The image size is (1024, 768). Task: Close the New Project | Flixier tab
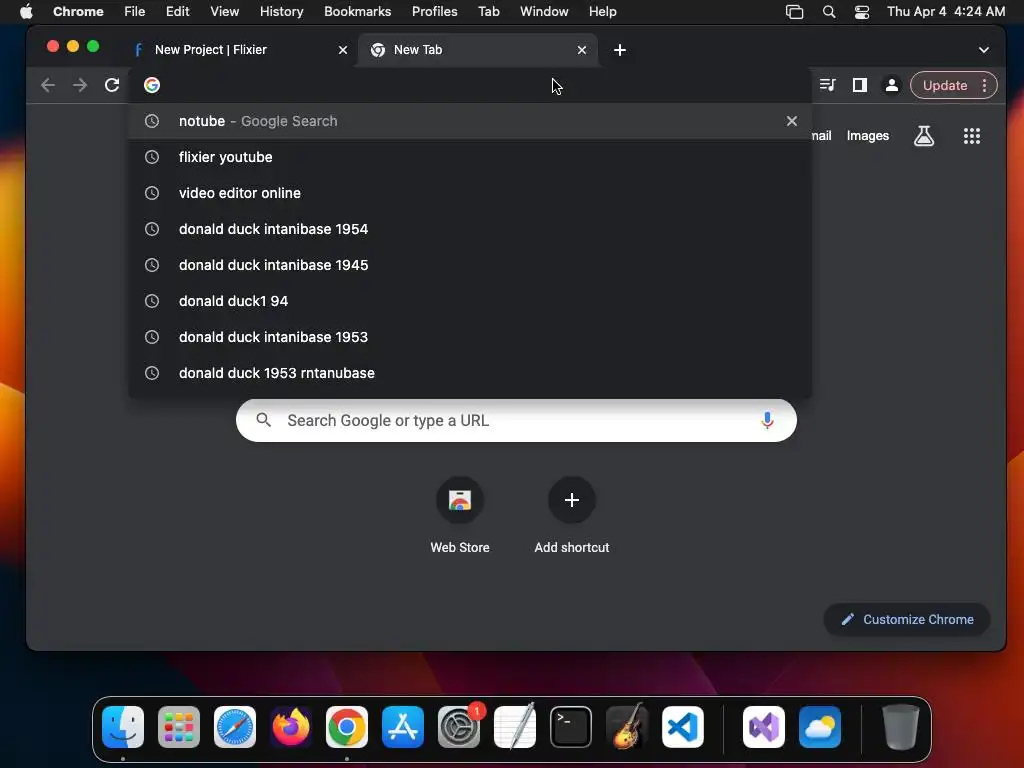pyautogui.click(x=343, y=50)
